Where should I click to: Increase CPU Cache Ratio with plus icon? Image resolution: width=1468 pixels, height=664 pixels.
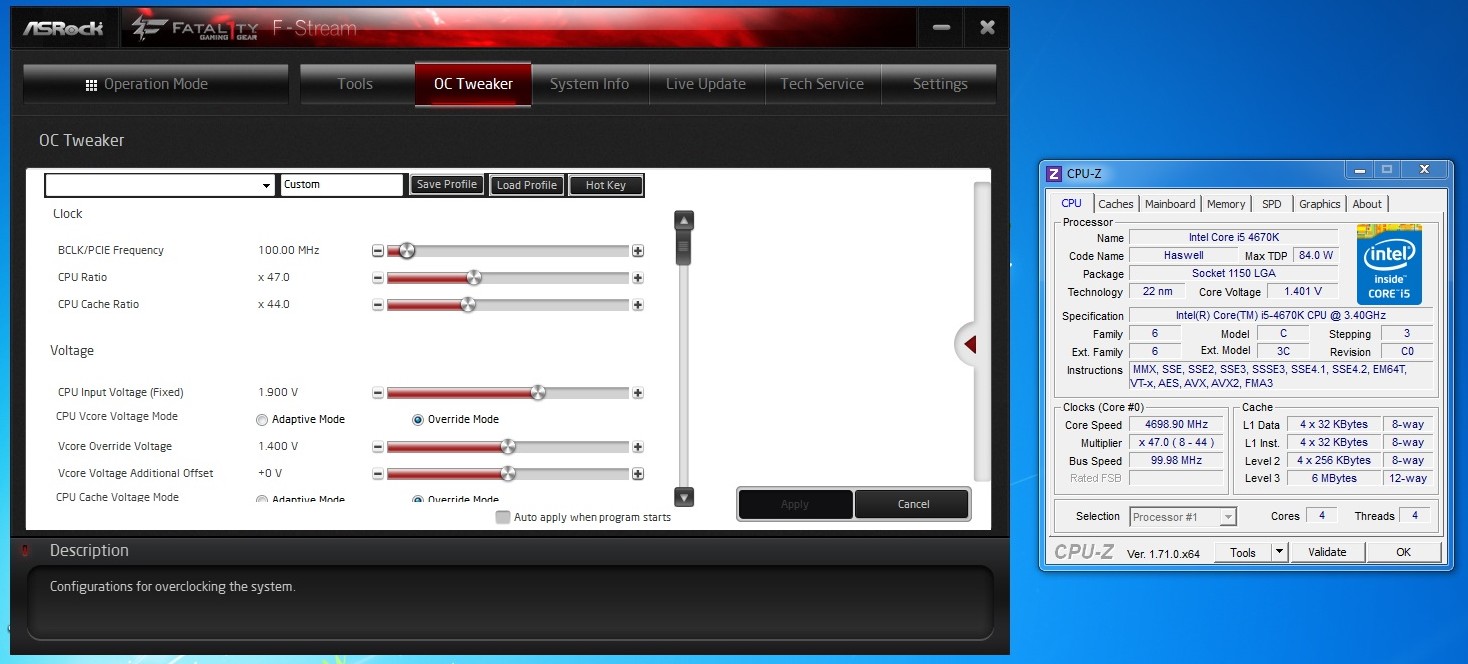coord(637,305)
